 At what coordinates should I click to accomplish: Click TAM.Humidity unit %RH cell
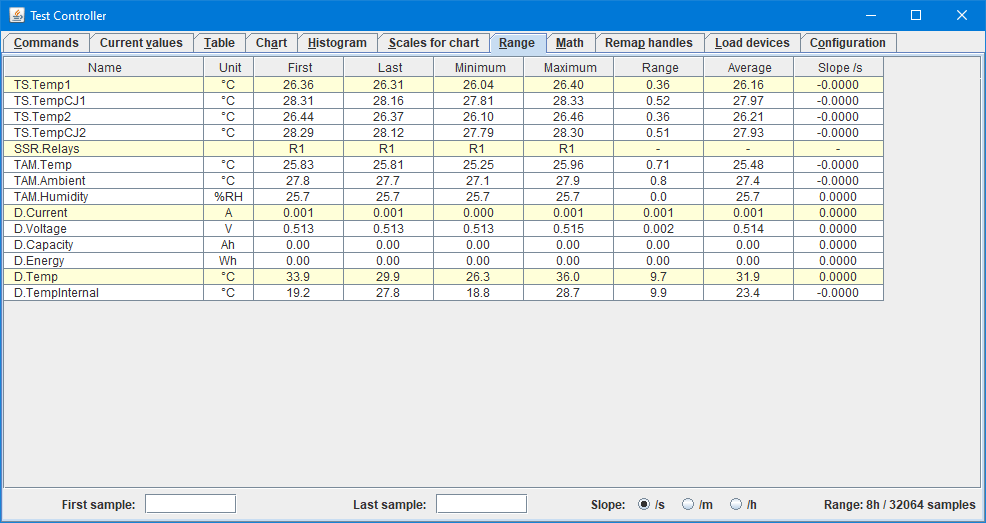229,197
